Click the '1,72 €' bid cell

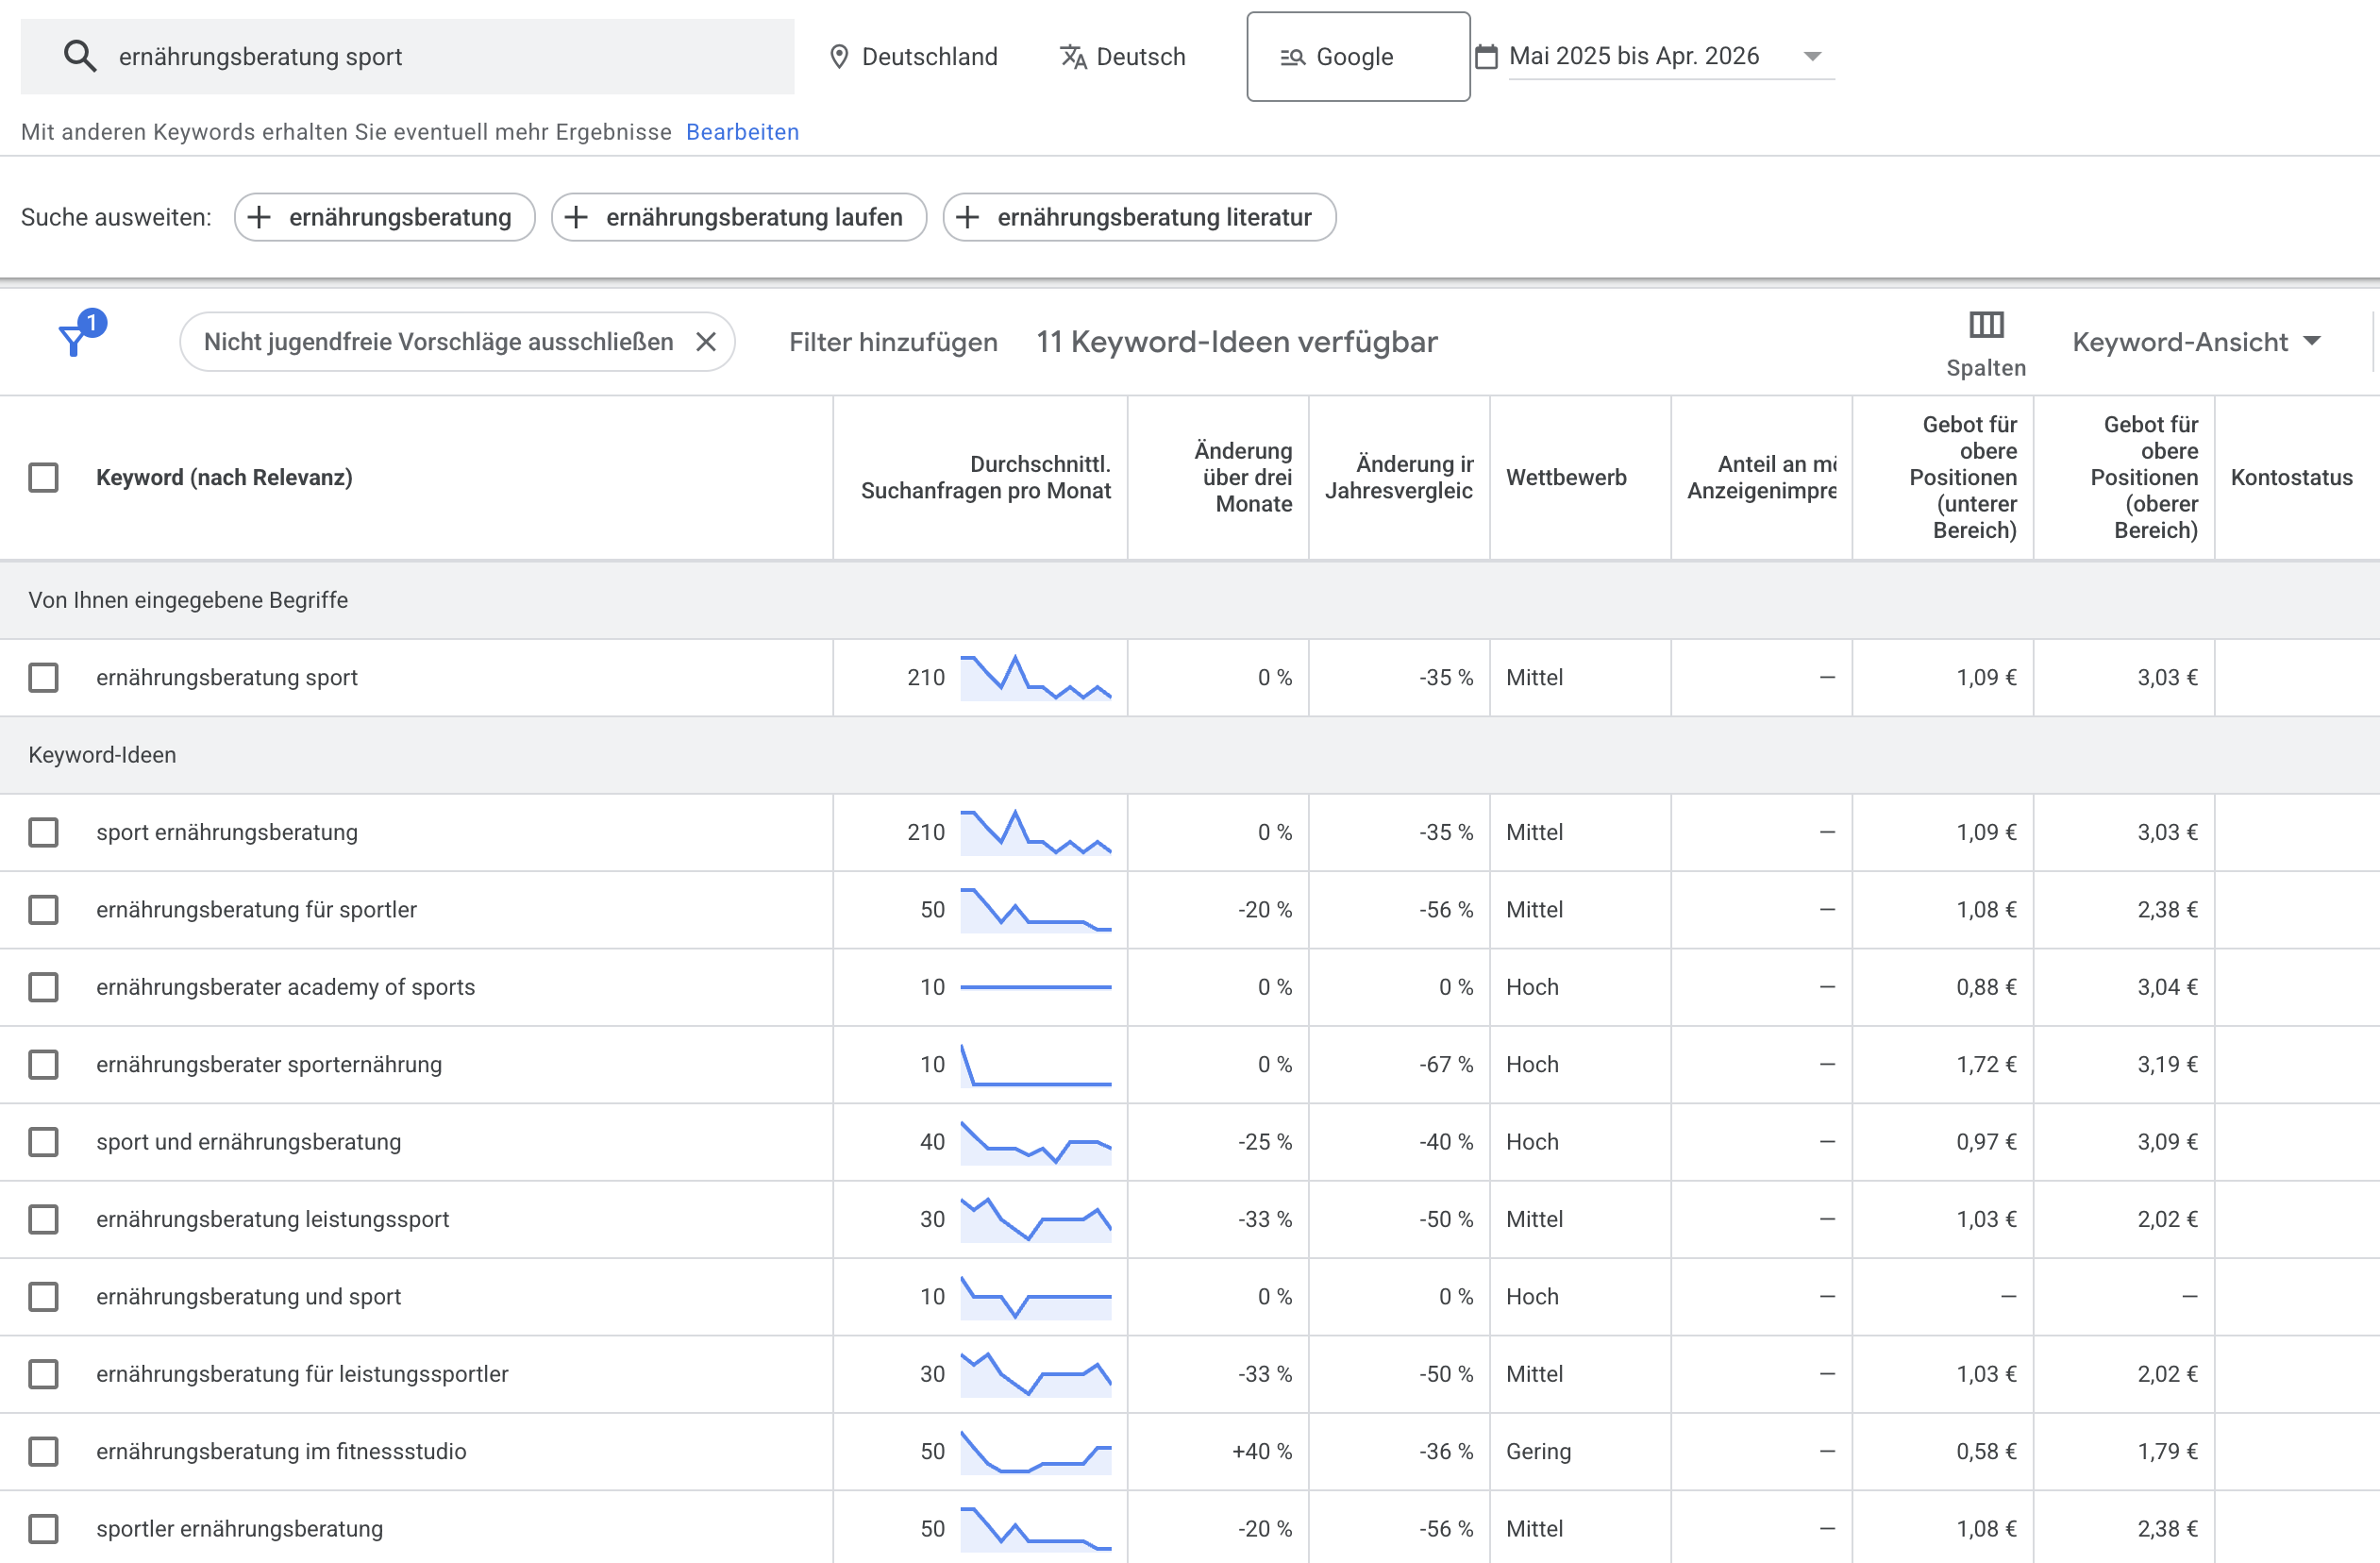1986,1064
